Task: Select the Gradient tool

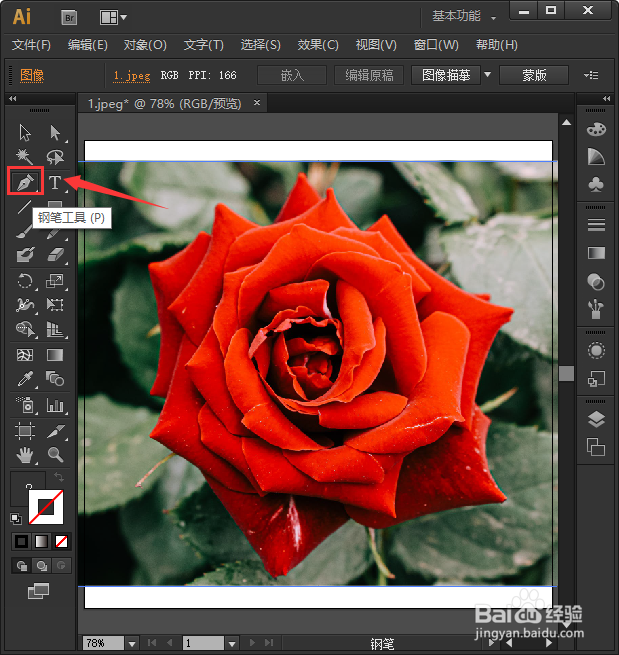Action: click(55, 355)
